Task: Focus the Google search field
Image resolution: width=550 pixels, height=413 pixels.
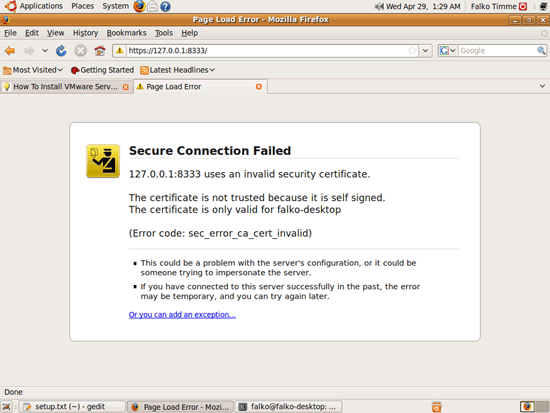Action: click(497, 51)
